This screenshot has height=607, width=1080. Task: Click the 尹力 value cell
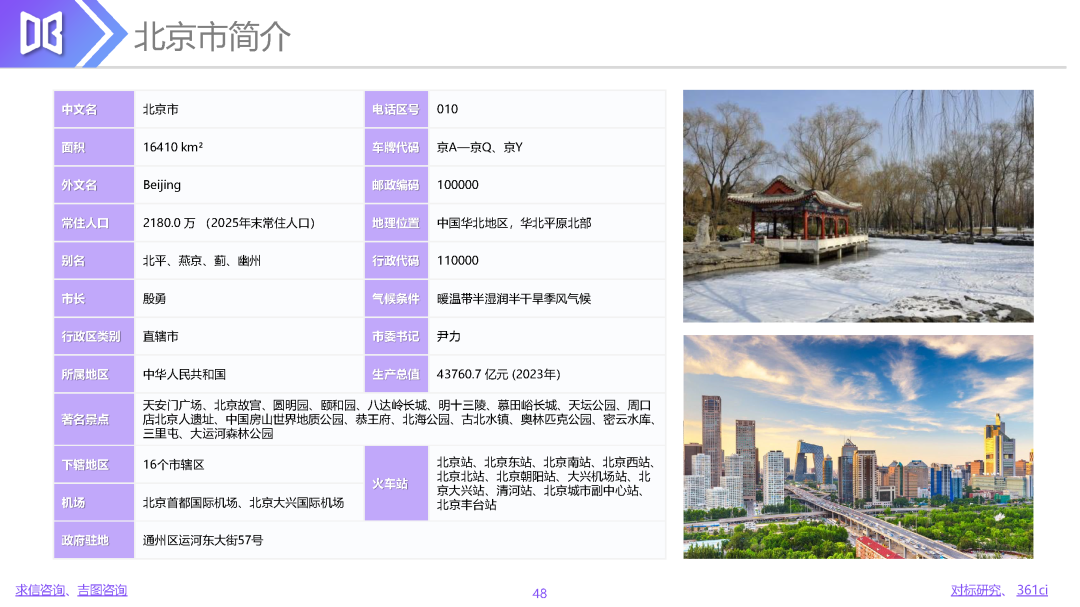point(547,336)
